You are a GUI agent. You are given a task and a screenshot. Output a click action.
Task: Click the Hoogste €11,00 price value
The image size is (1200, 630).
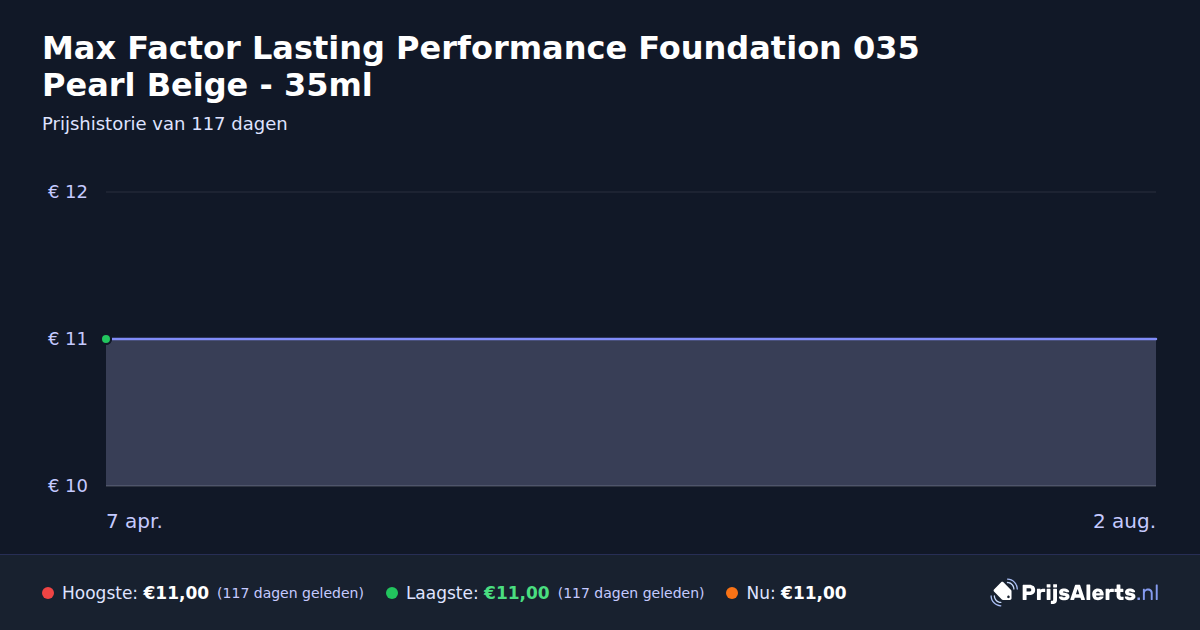click(x=176, y=593)
